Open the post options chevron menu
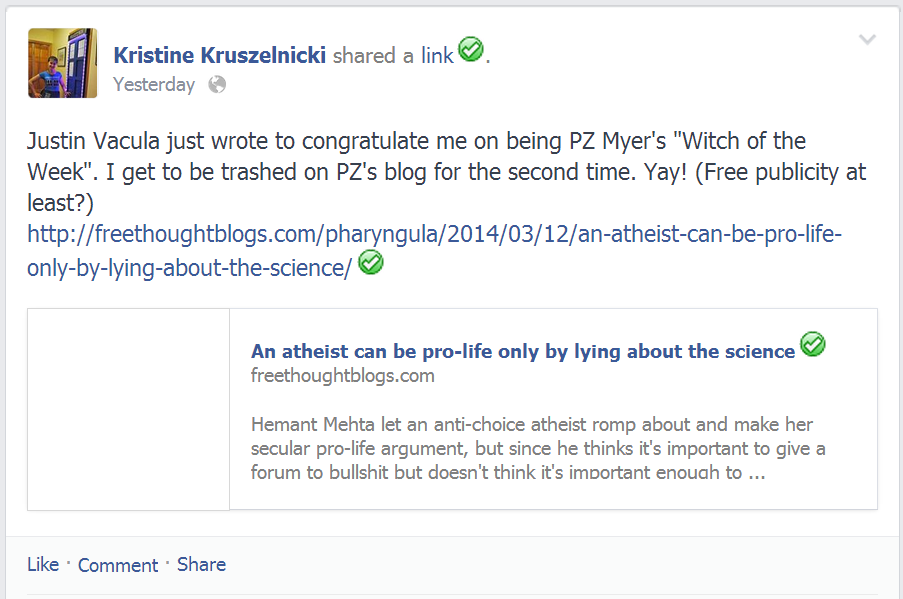This screenshot has height=599, width=903. pyautogui.click(x=867, y=40)
